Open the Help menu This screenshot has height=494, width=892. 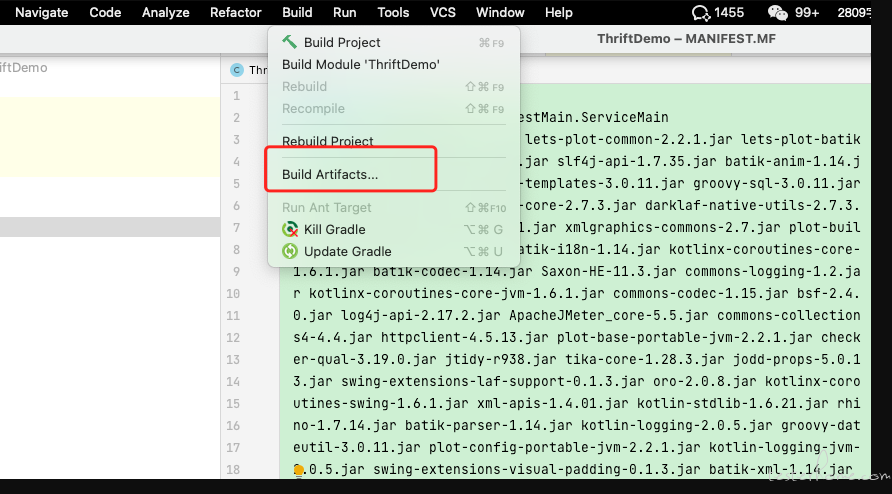pos(559,13)
